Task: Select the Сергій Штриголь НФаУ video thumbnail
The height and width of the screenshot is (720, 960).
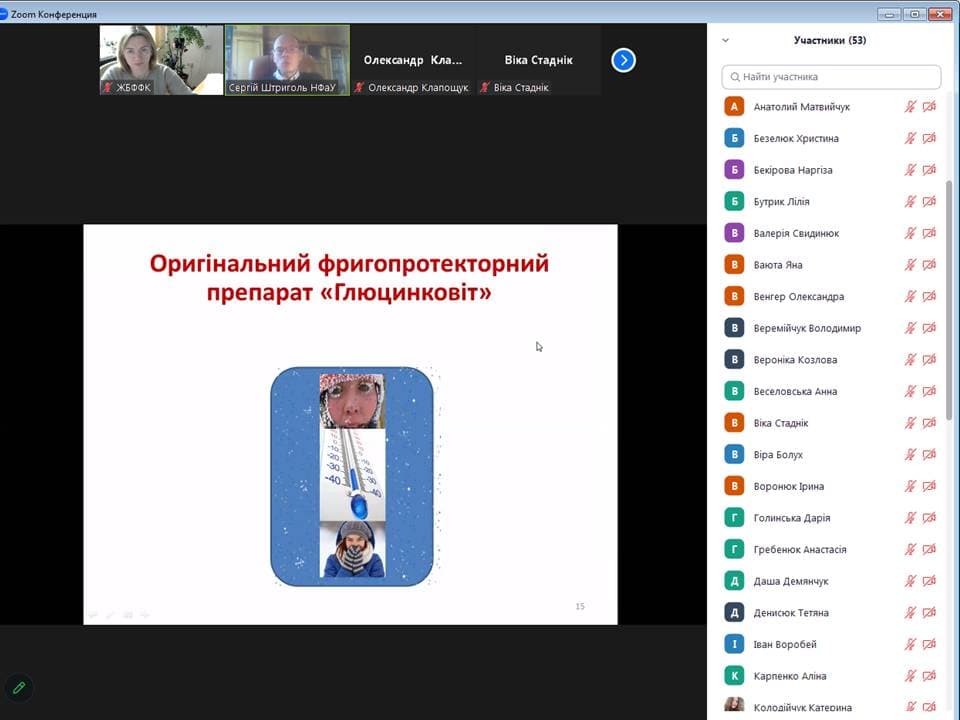Action: click(287, 60)
